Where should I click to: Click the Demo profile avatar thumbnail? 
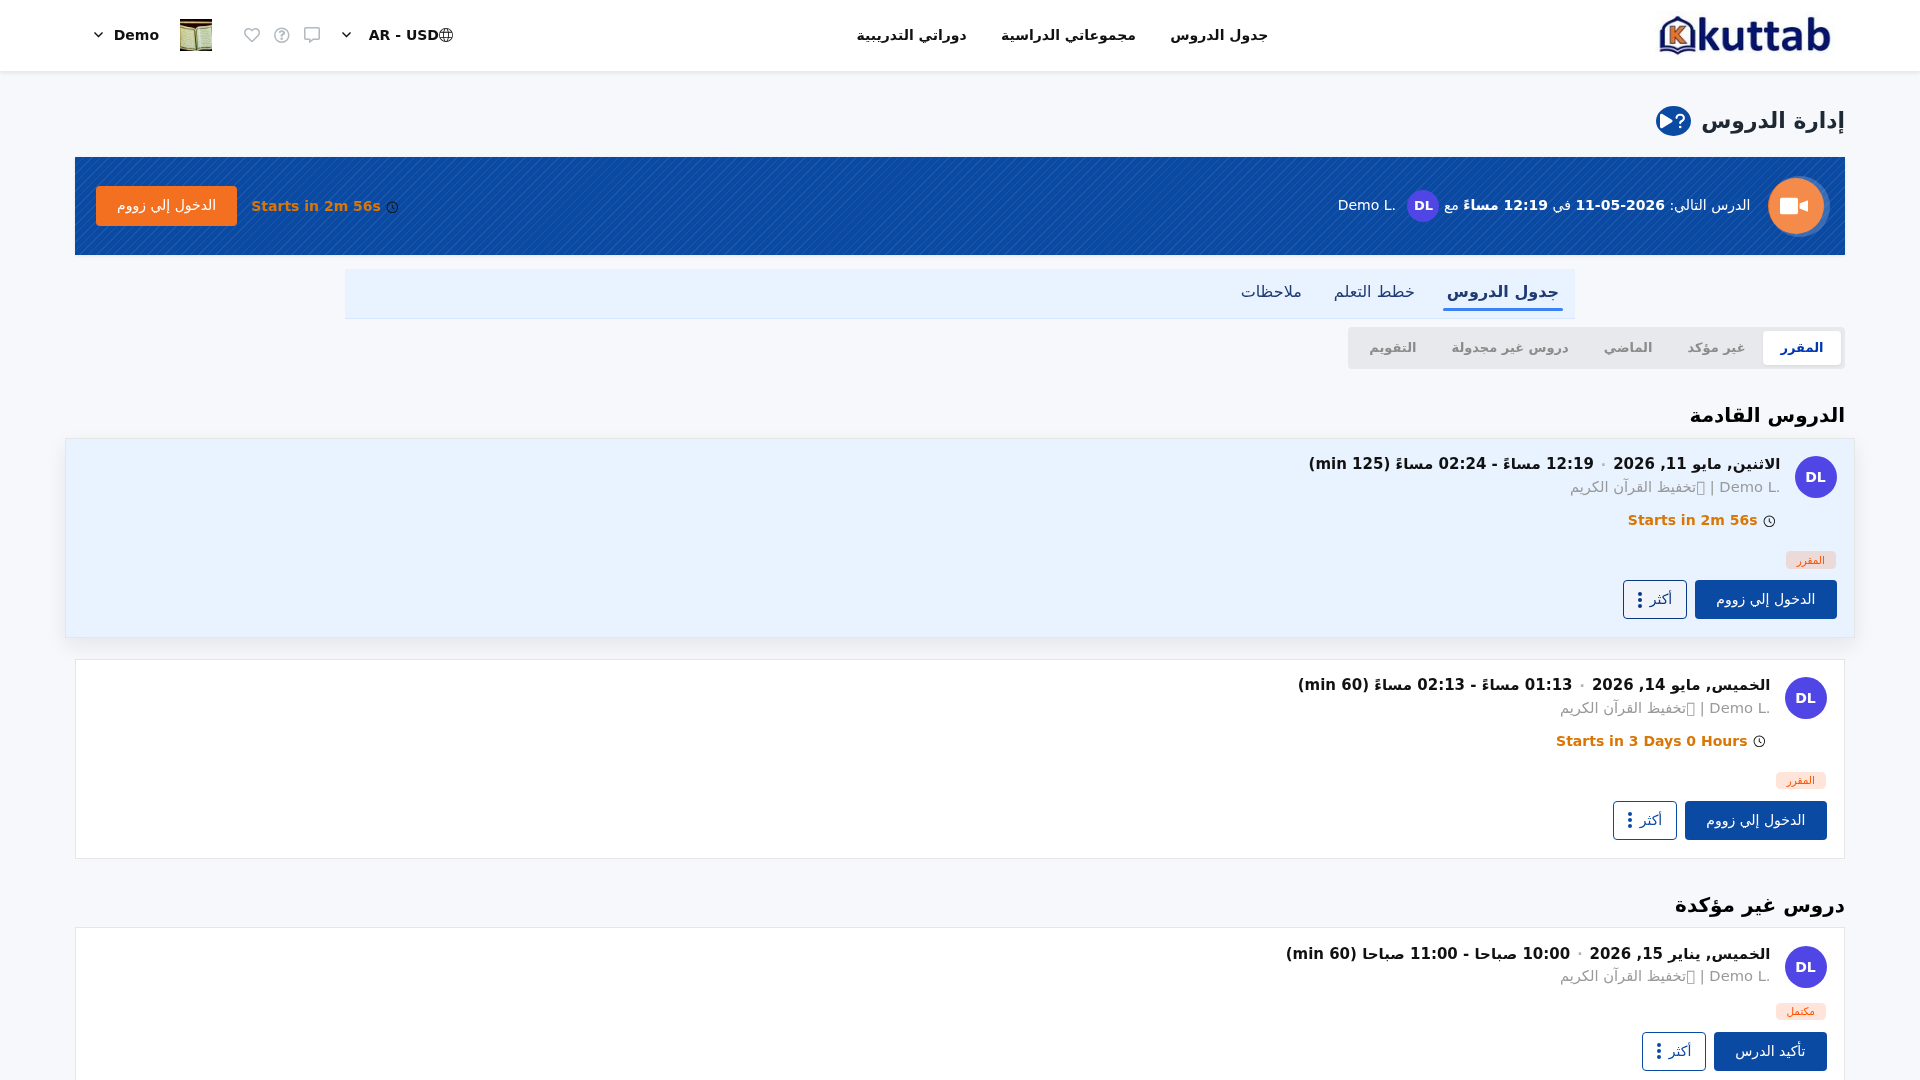[196, 35]
